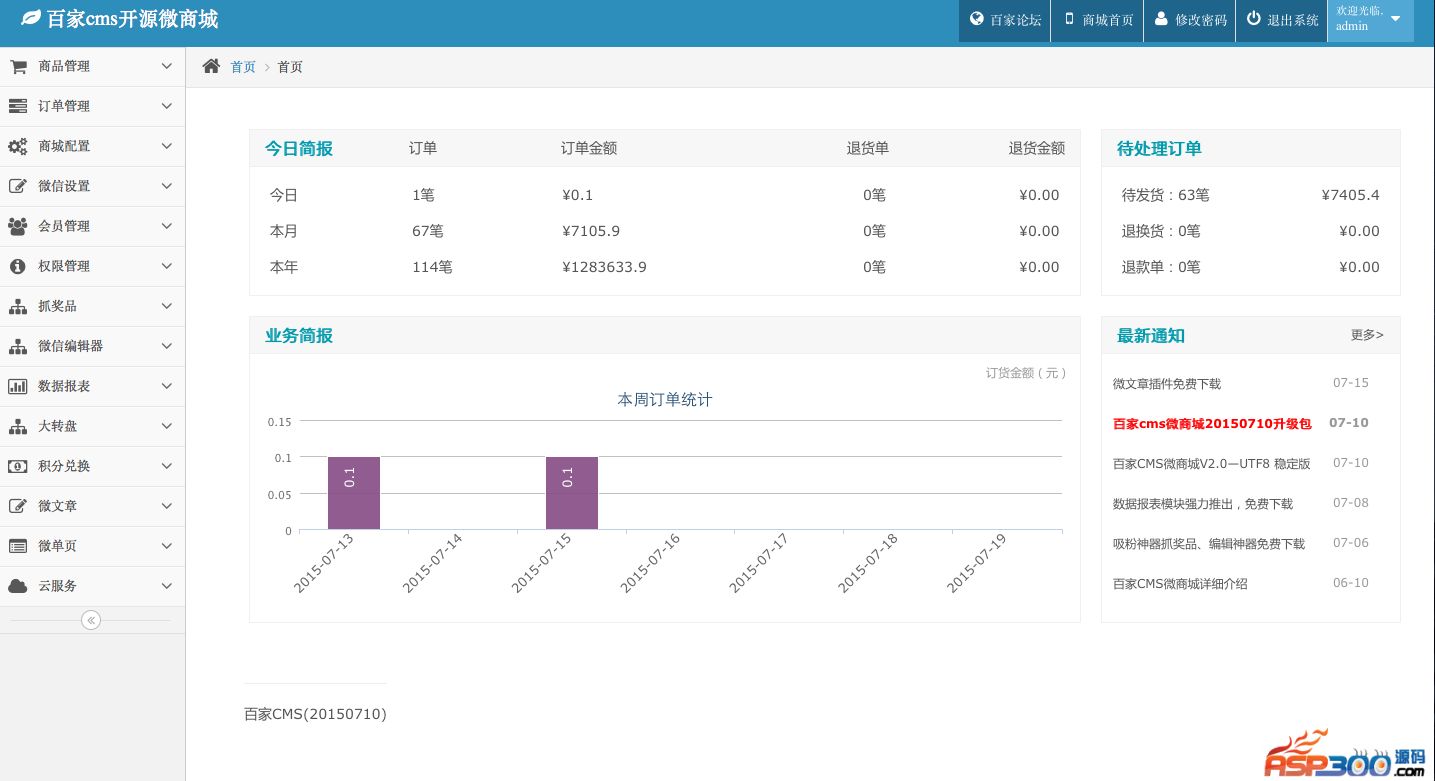This screenshot has width=1435, height=781.
Task: Click the info icon beside 权限管理
Action: pyautogui.click(x=18, y=266)
